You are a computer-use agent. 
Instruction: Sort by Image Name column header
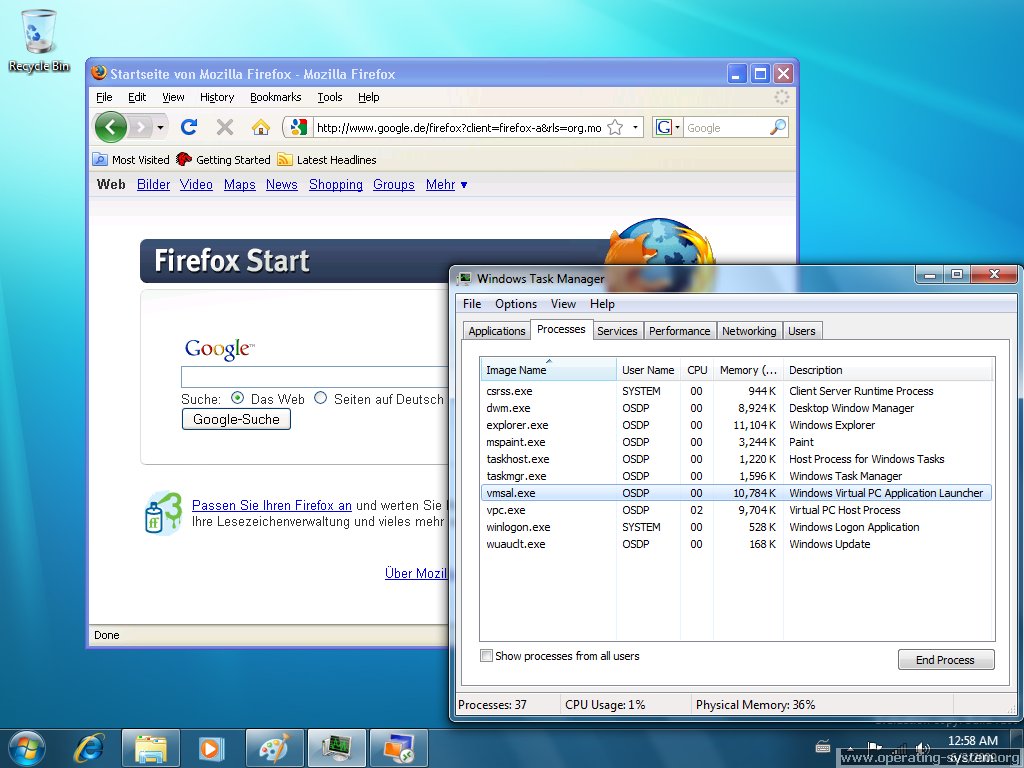[x=549, y=370]
